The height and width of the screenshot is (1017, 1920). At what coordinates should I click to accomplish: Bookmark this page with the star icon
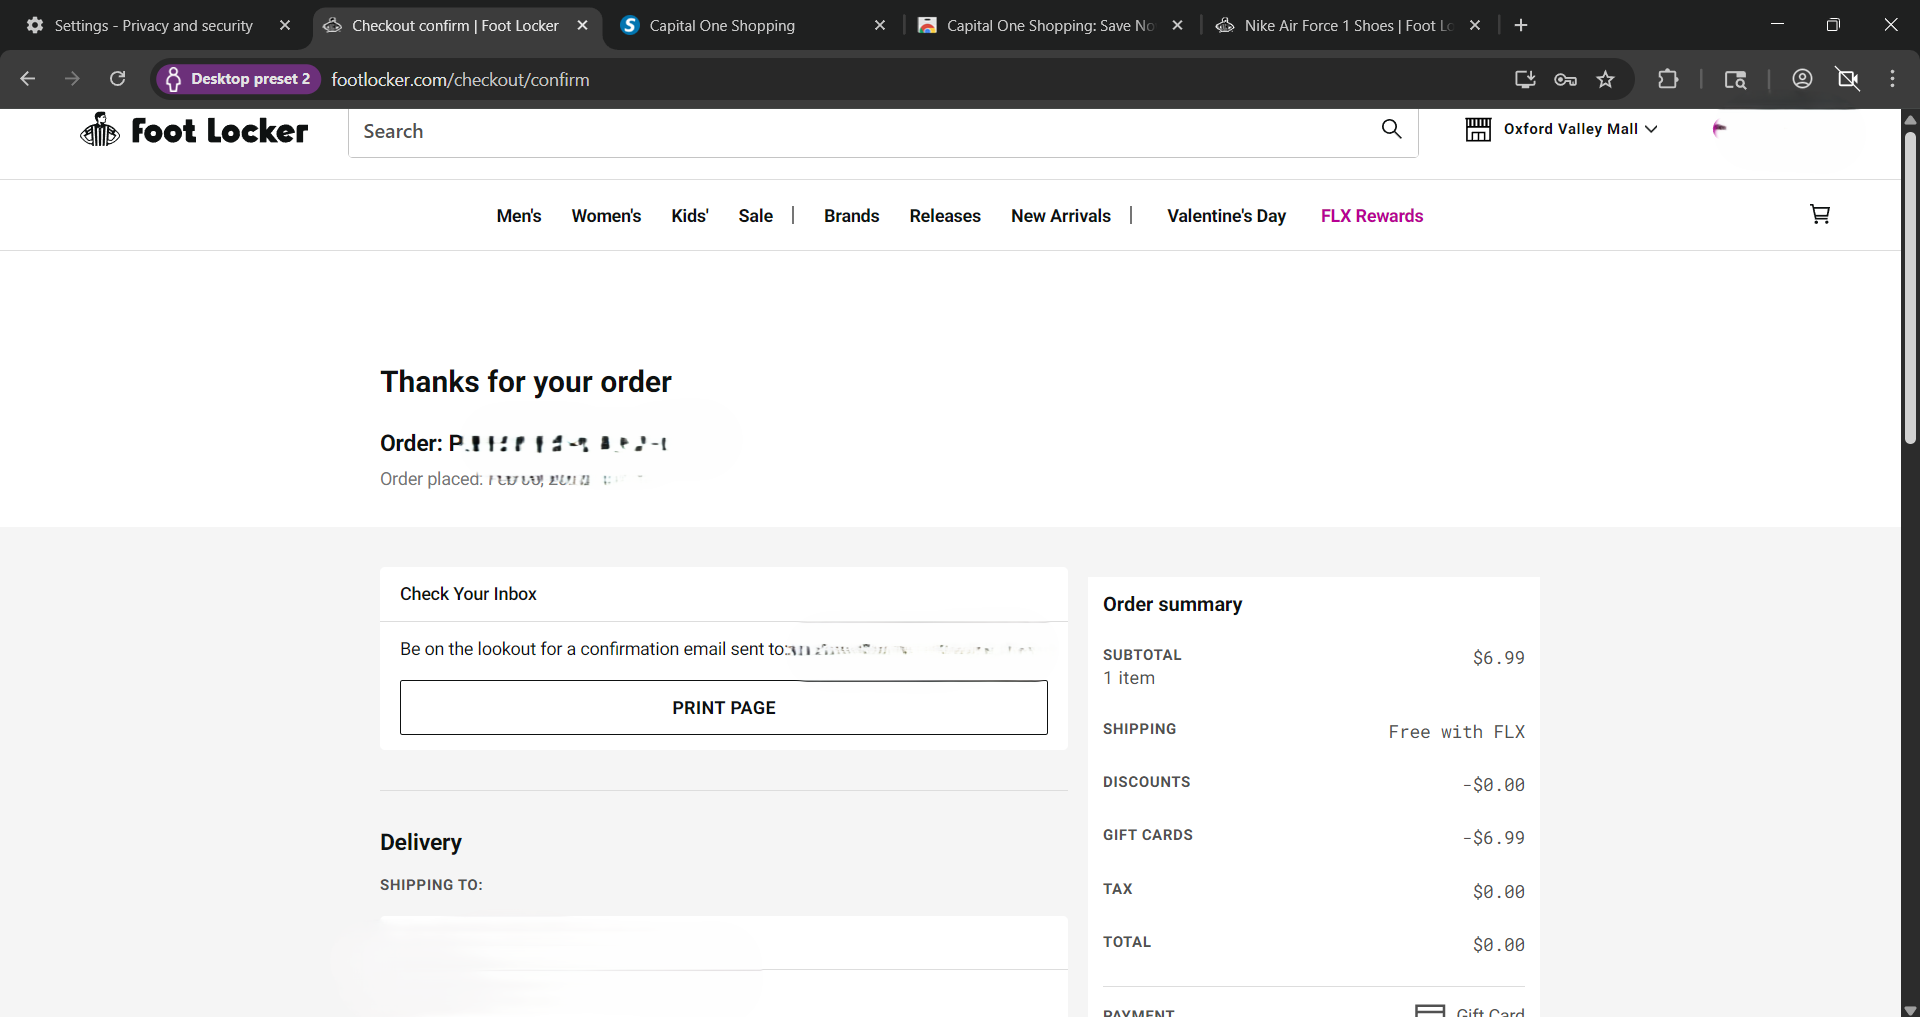tap(1605, 79)
